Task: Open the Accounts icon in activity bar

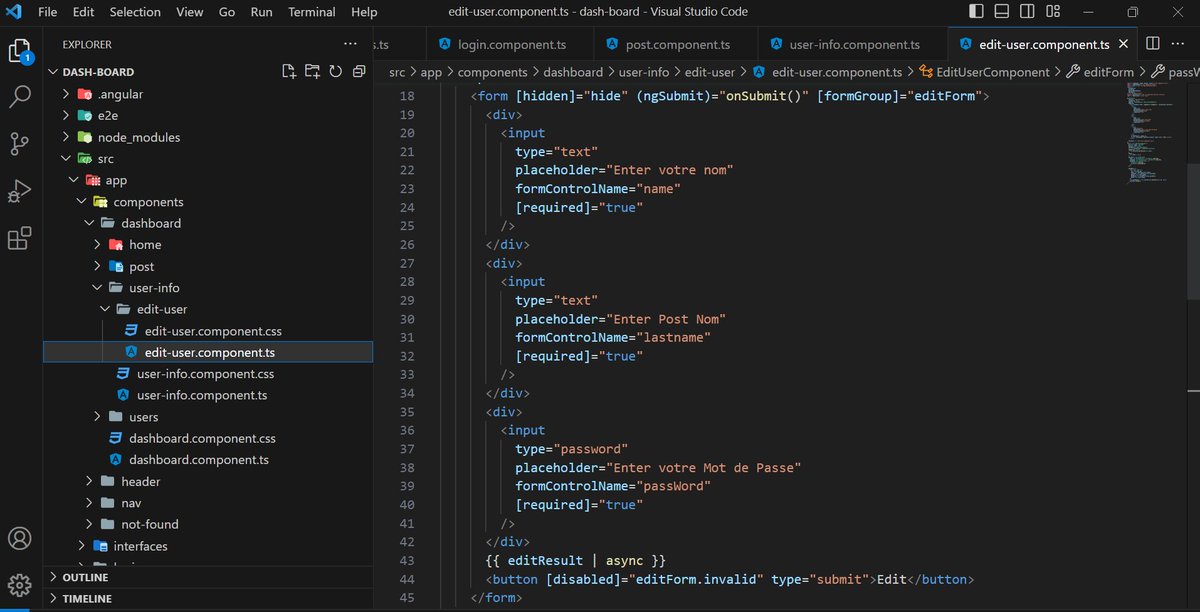Action: (20, 538)
